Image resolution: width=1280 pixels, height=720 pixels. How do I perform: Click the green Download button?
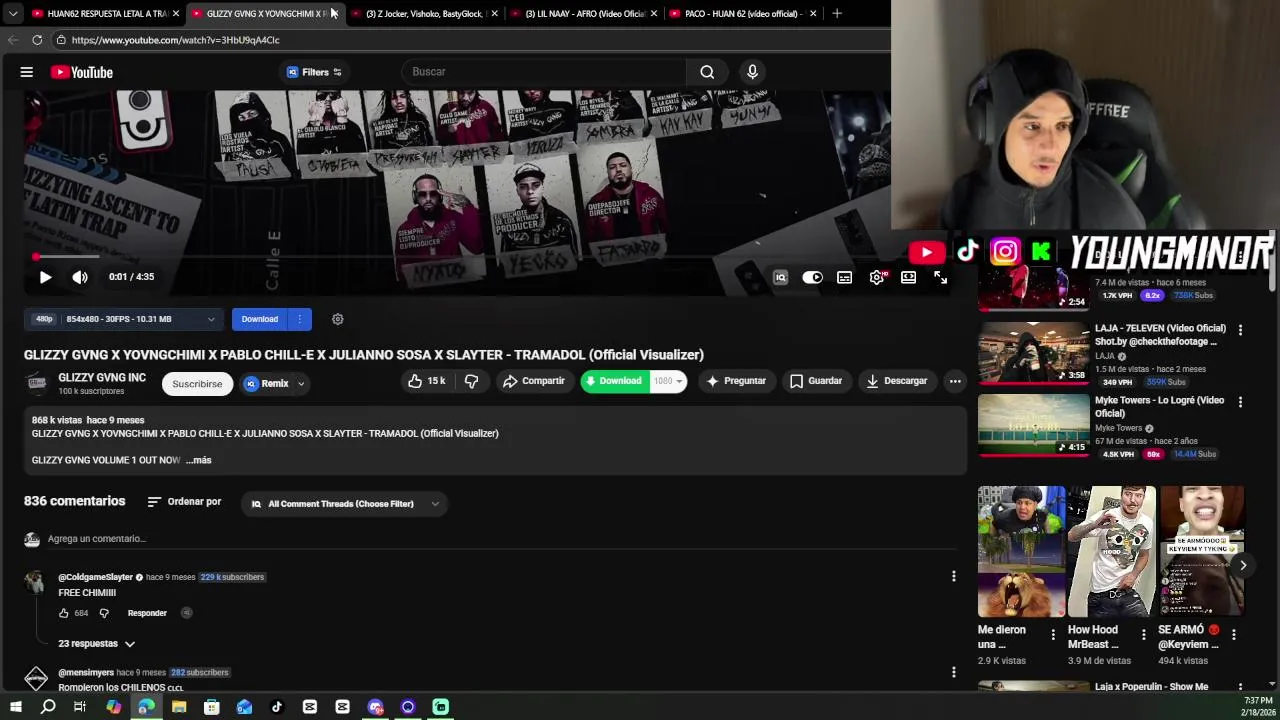(x=614, y=381)
